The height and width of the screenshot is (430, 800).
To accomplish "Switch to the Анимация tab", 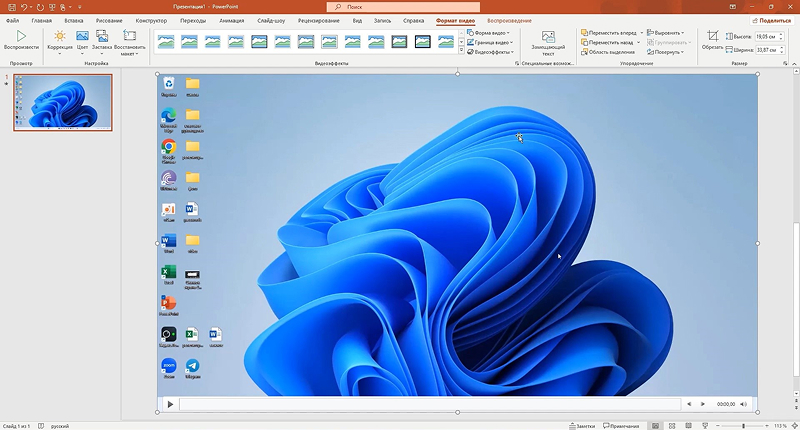I will pos(232,21).
